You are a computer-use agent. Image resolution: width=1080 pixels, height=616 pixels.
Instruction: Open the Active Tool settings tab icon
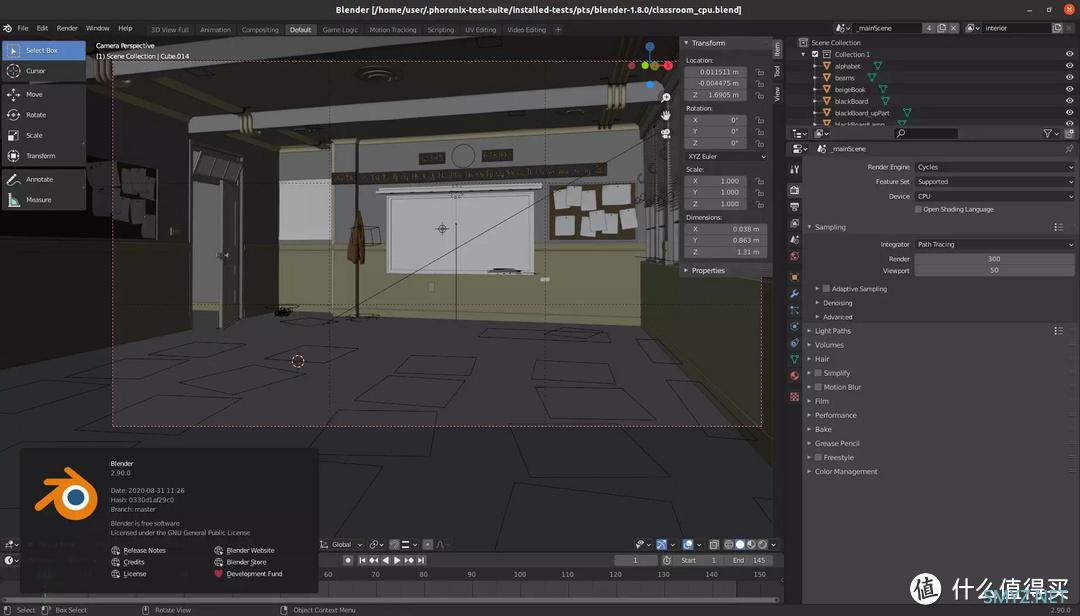coord(794,169)
